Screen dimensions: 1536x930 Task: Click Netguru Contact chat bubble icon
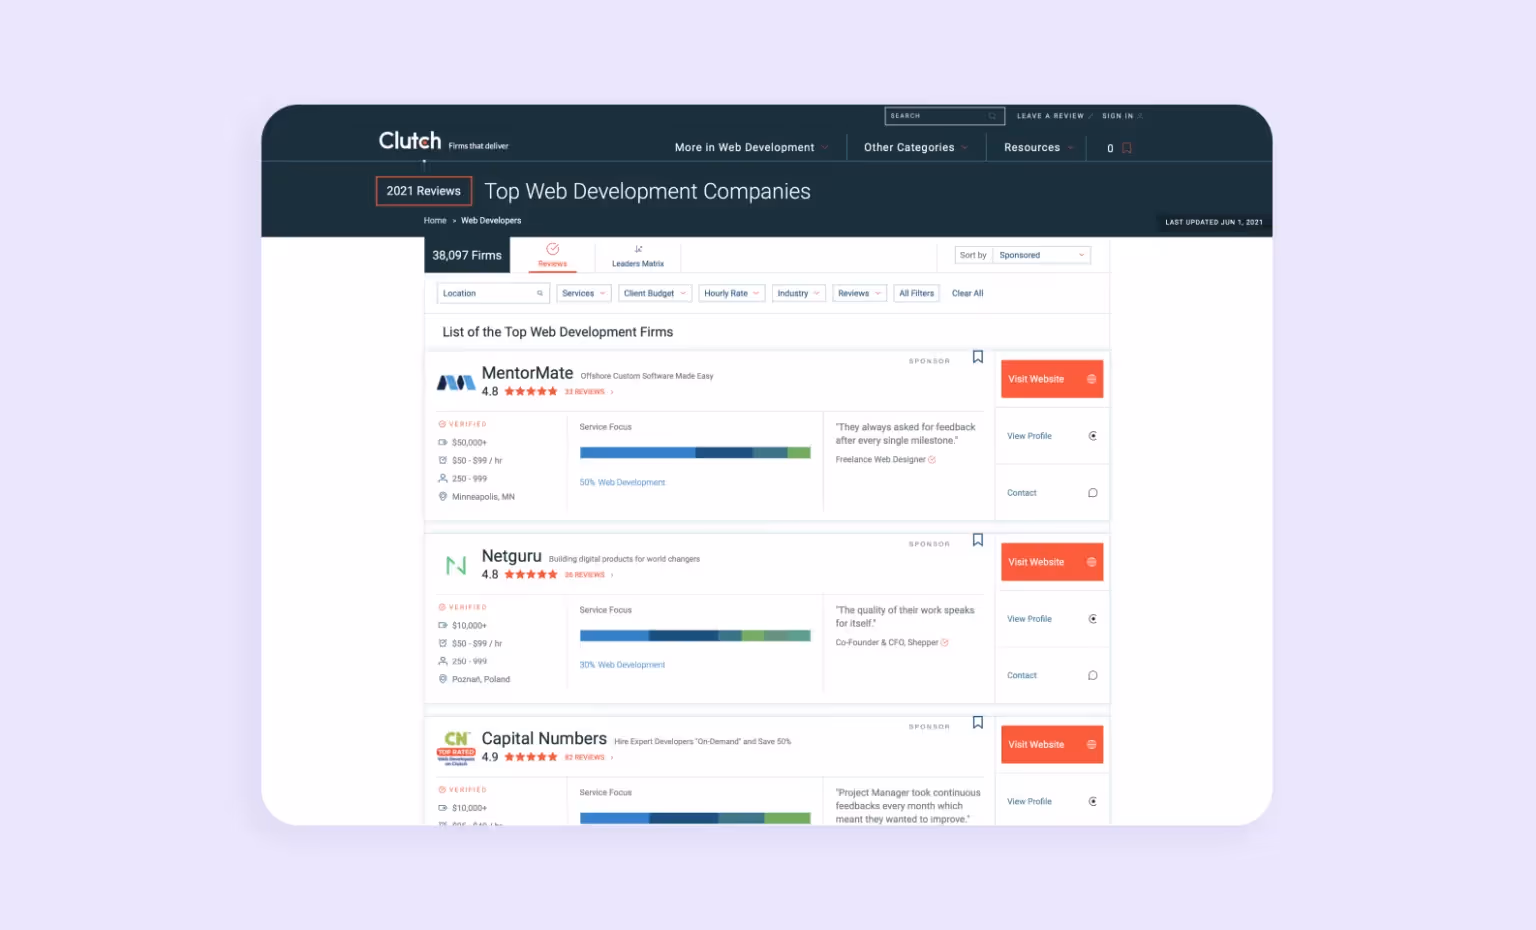[1093, 676]
